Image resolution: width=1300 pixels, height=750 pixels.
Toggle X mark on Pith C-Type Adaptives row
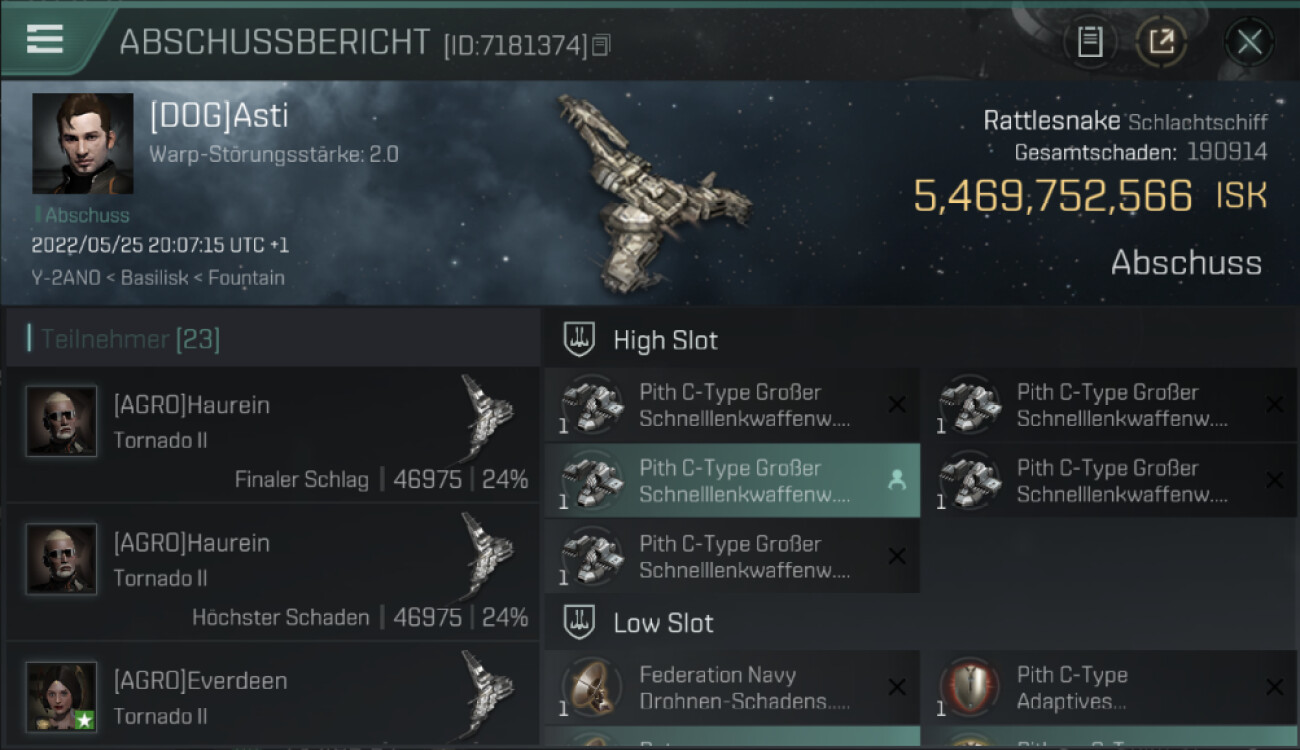1274,687
